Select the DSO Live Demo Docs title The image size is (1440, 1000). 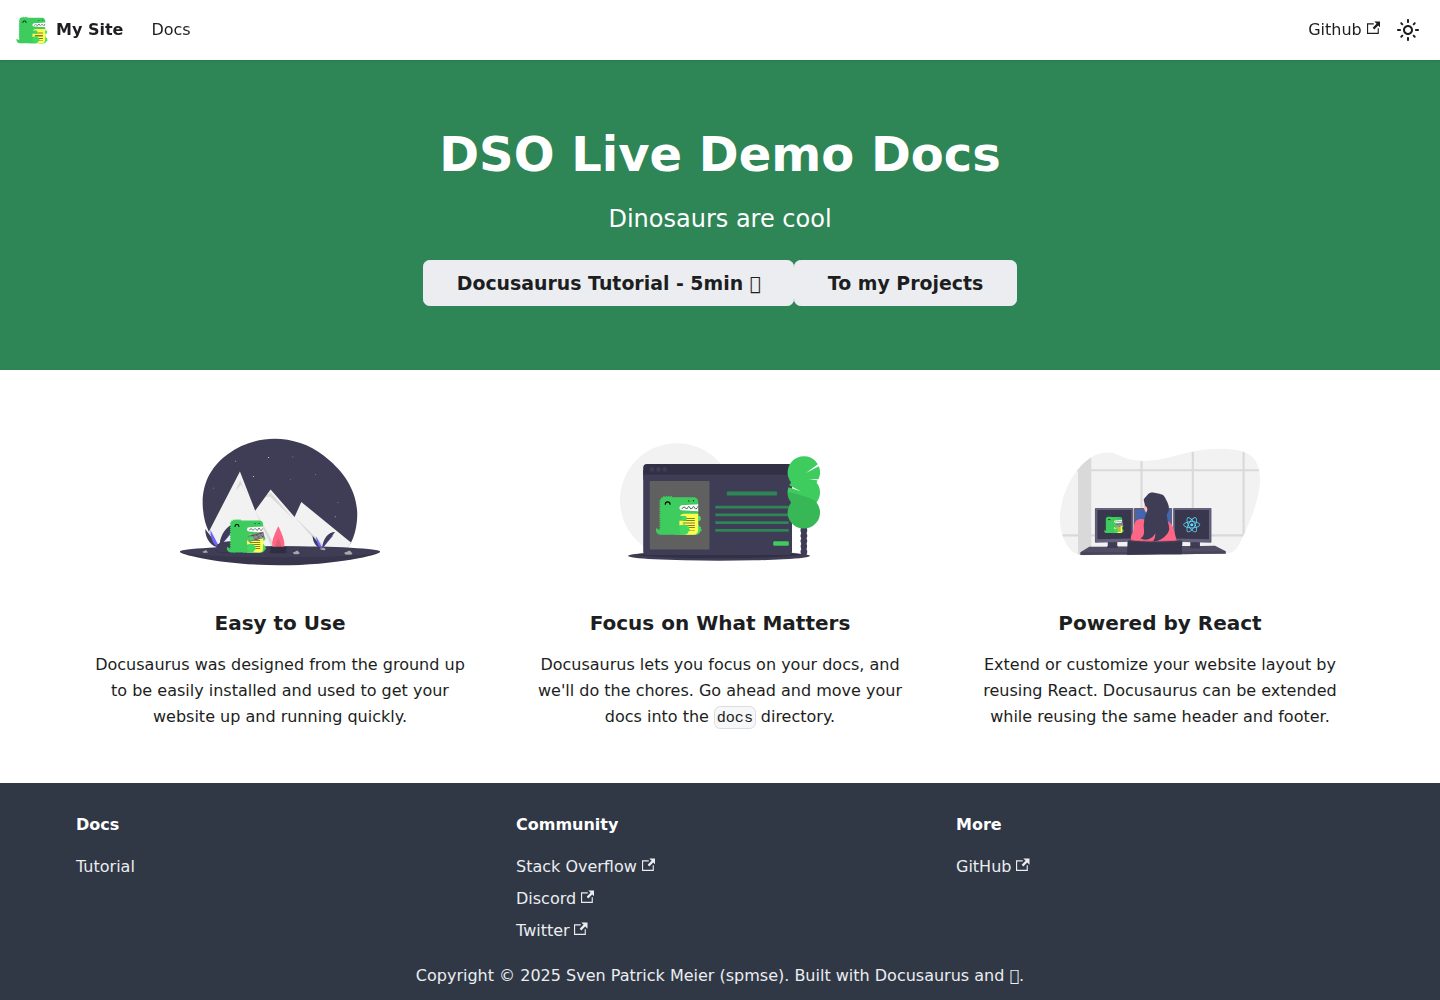pos(720,154)
